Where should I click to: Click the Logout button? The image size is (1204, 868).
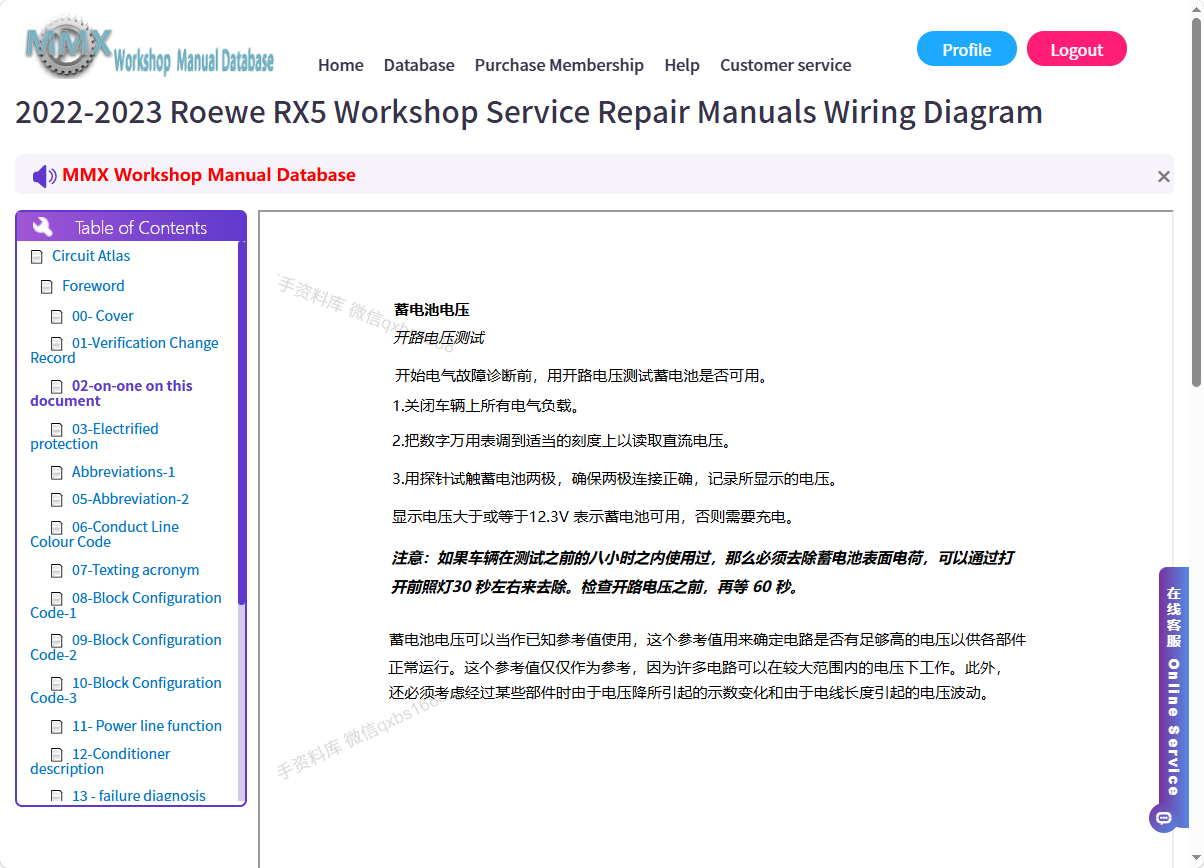[x=1077, y=49]
